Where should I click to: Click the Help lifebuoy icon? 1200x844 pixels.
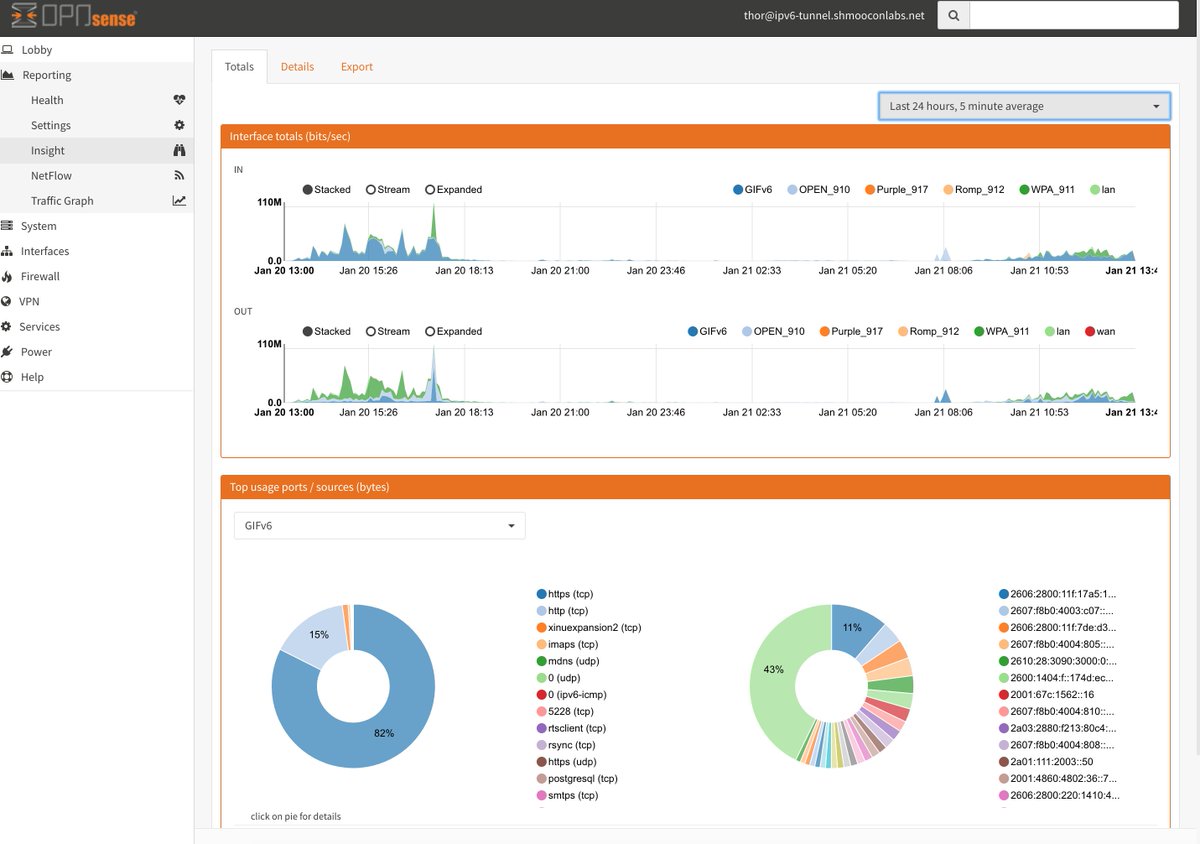(x=7, y=377)
